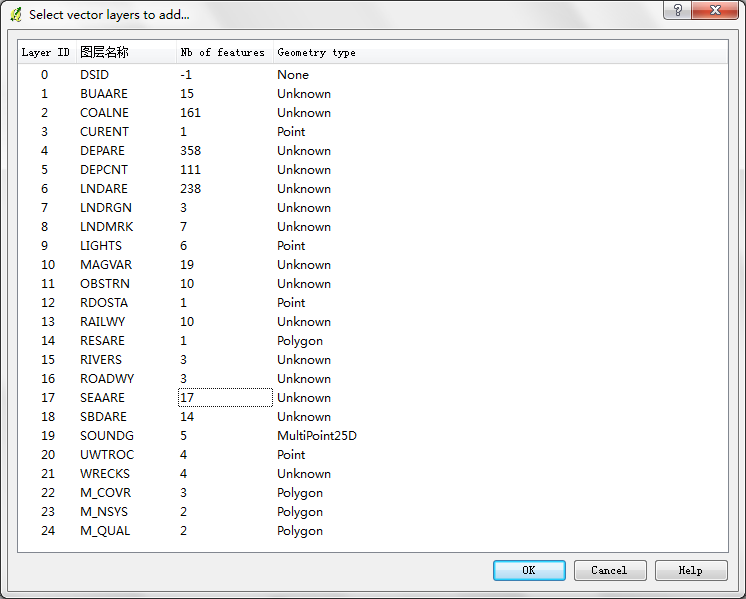The width and height of the screenshot is (746, 599).
Task: Click the feature count 161 cell
Action: click(190, 113)
